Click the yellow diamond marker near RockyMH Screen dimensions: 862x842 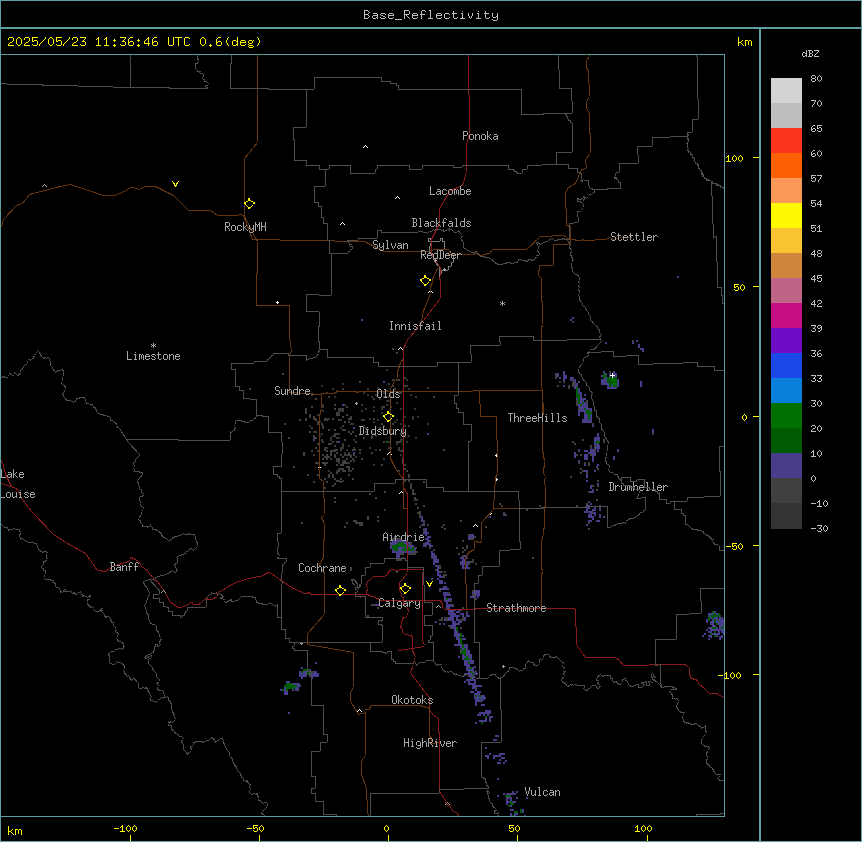coord(249,204)
